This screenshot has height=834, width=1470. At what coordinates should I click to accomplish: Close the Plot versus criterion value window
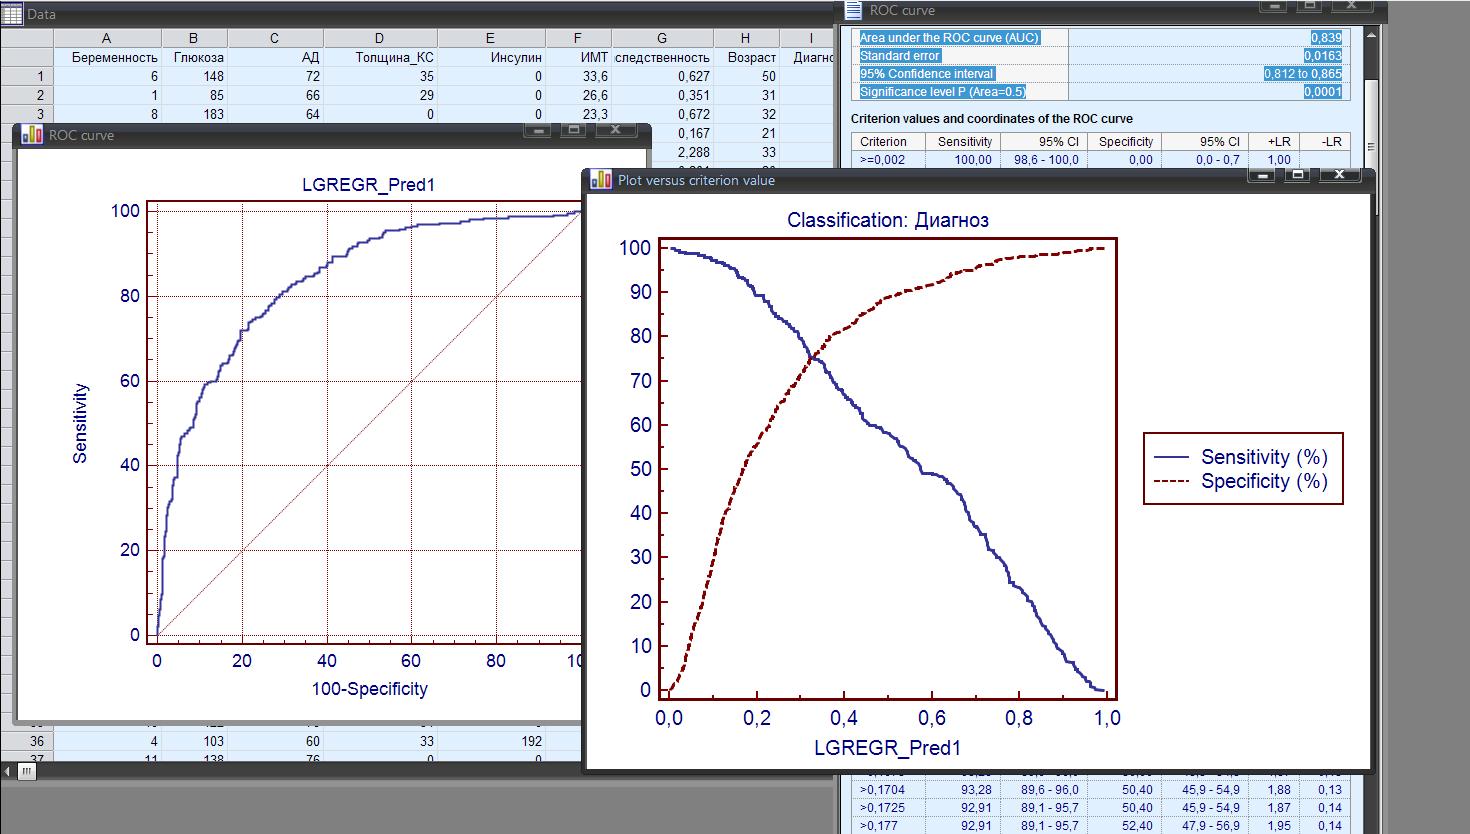1339,175
